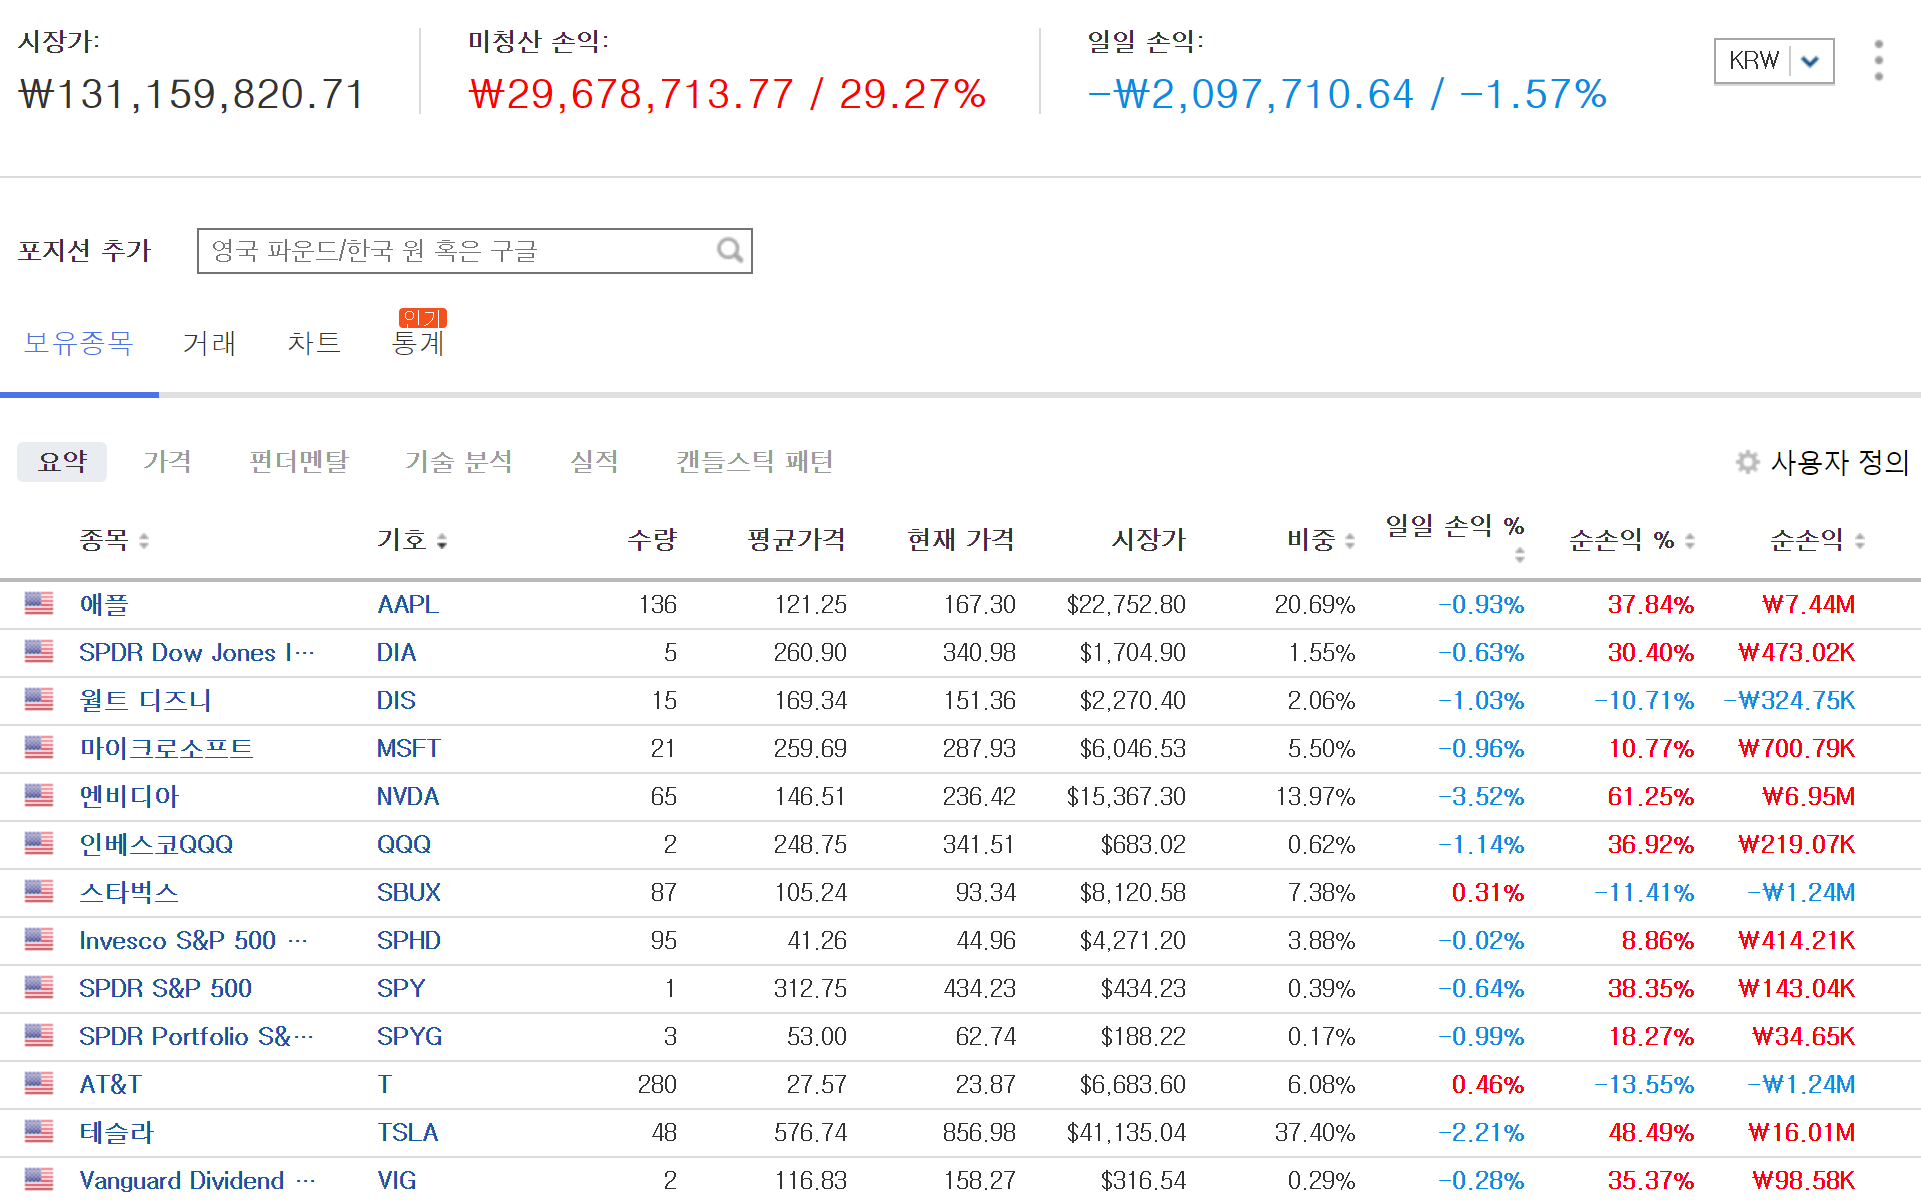This screenshot has height=1204, width=1921.
Task: Click the total market value ₩131,159,820.71
Action: (192, 94)
